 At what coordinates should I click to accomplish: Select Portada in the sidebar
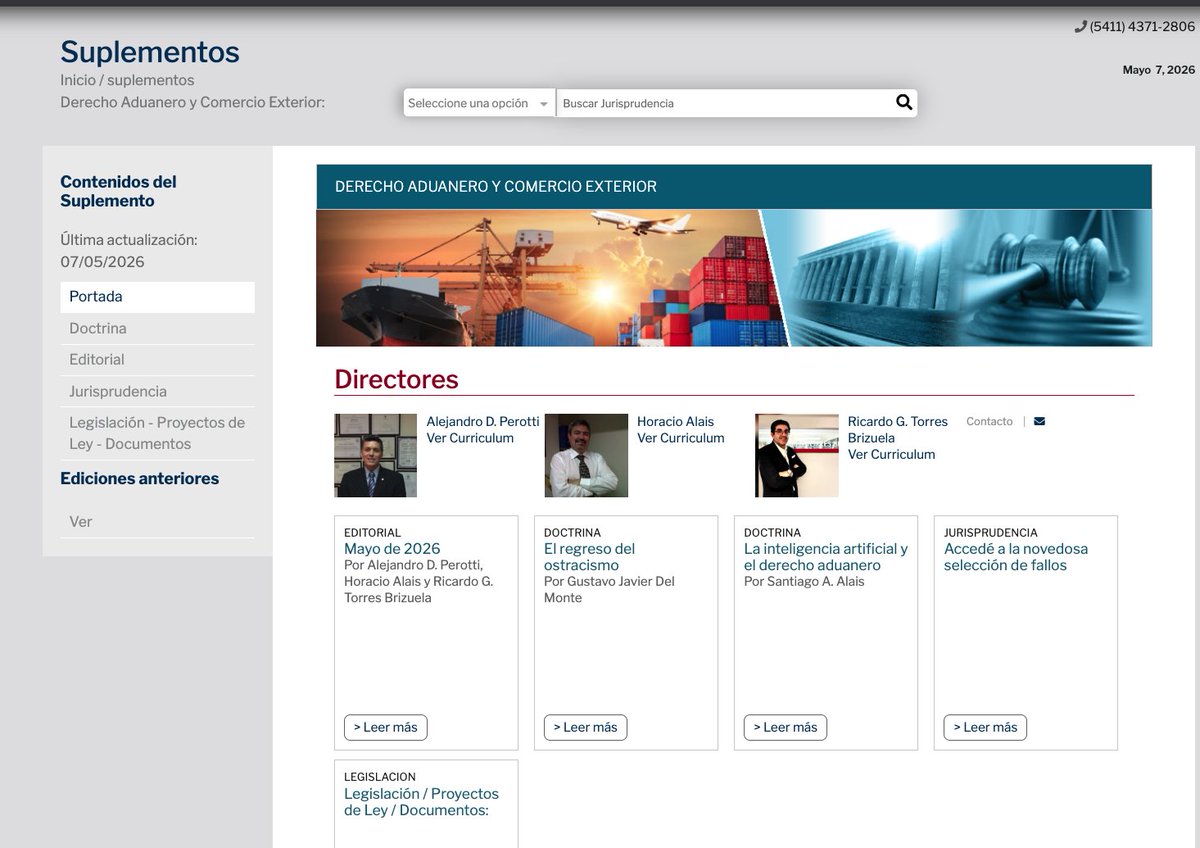click(157, 297)
